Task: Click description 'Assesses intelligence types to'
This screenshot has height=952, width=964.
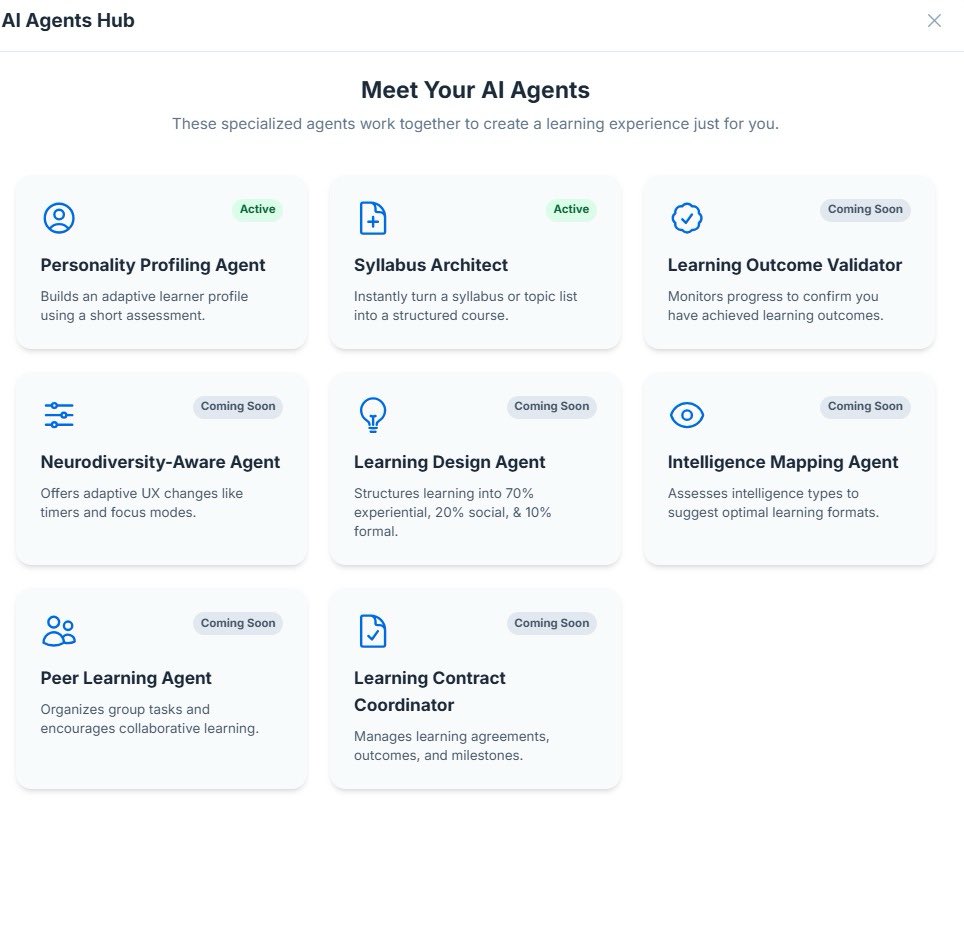Action: click(764, 493)
